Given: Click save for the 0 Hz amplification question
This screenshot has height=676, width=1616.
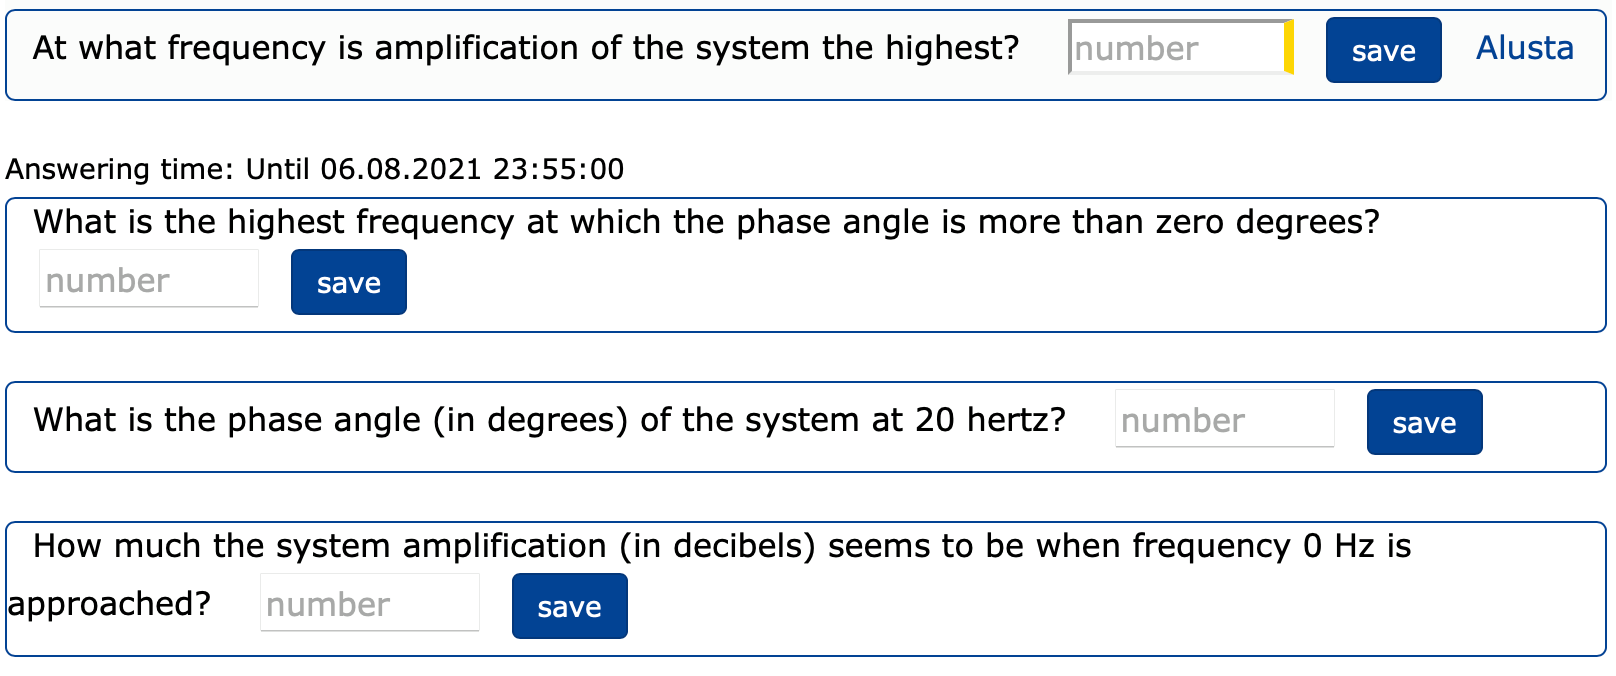Looking at the screenshot, I should [x=569, y=605].
